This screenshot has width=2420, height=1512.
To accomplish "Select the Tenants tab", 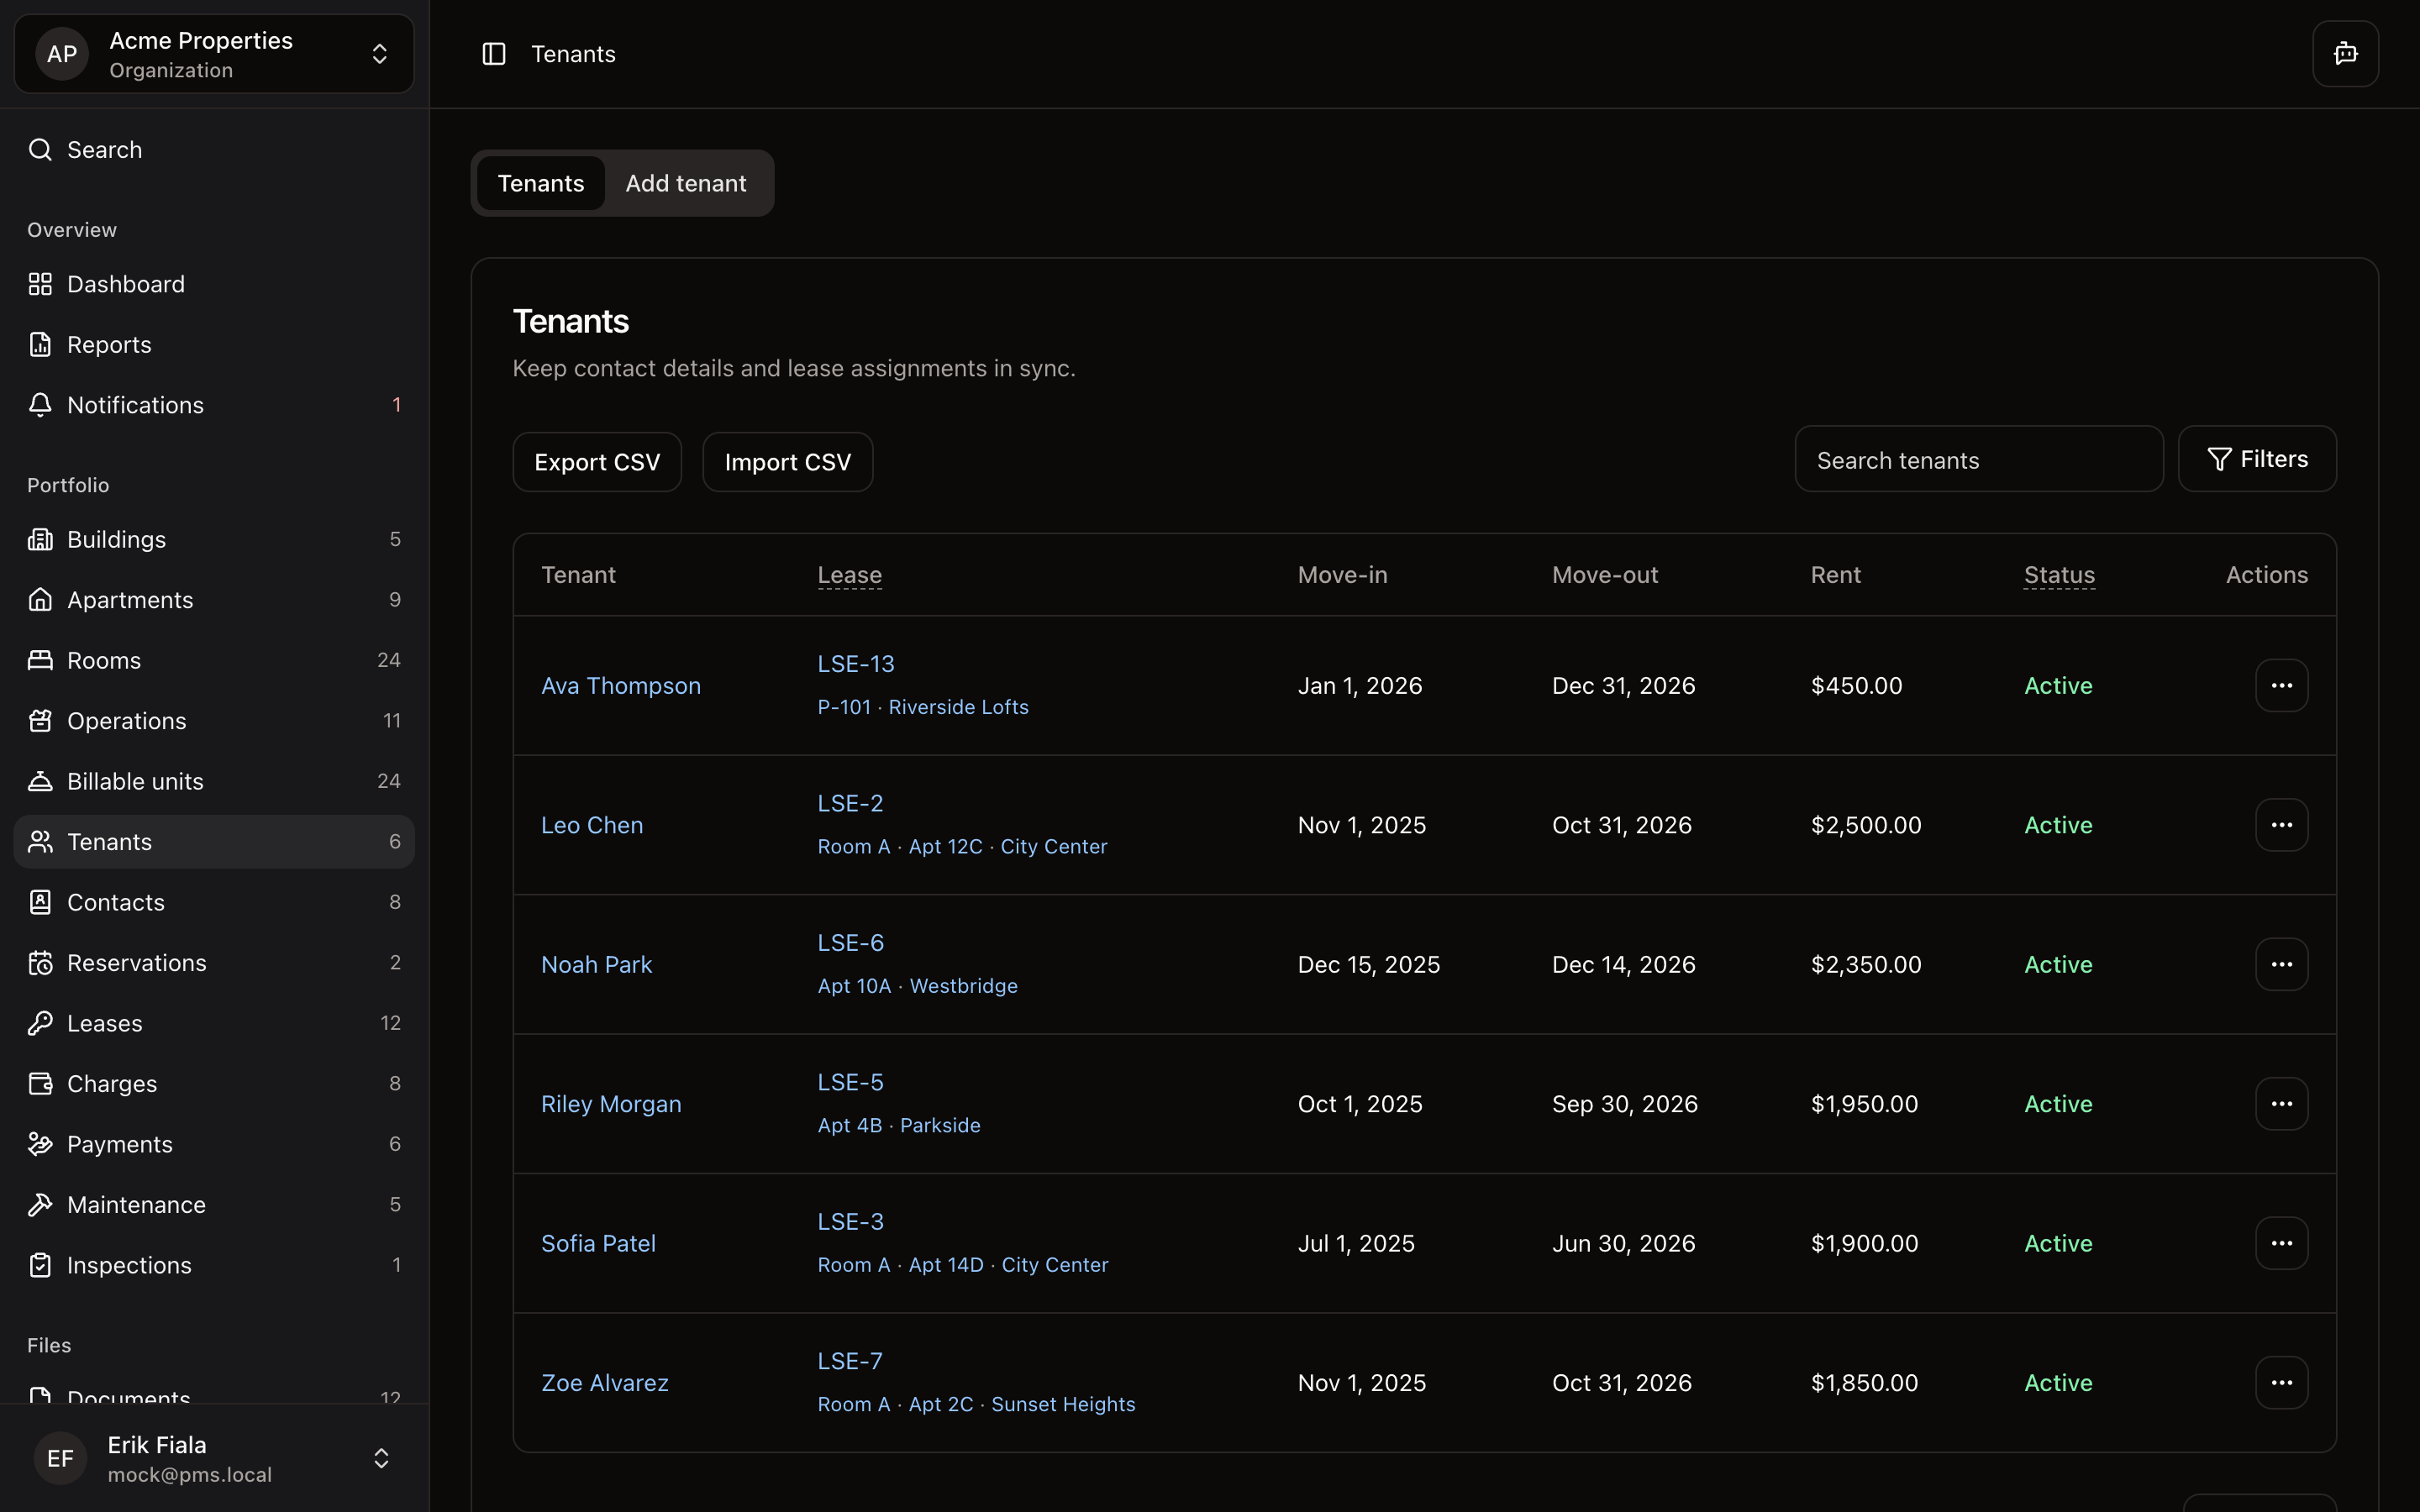I will pyautogui.click(x=540, y=183).
